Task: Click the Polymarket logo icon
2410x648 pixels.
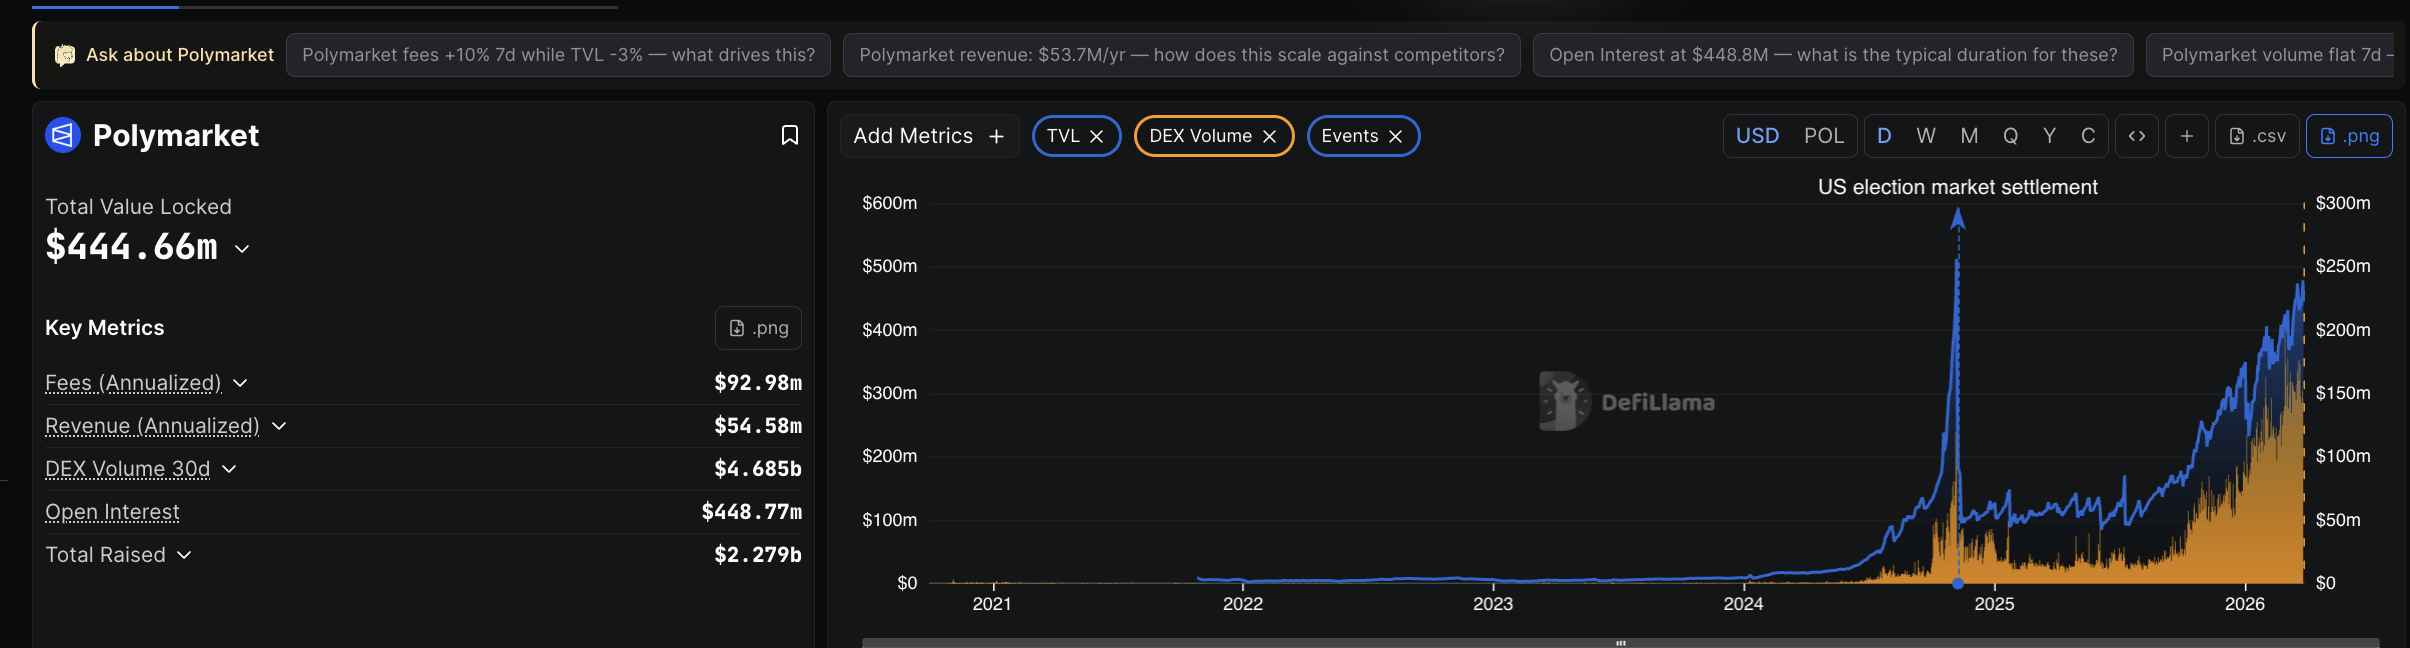Action: tap(63, 135)
